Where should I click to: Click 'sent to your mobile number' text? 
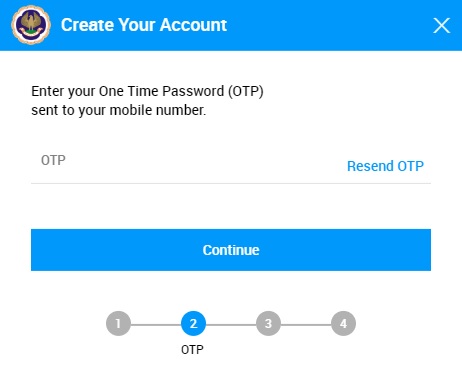coord(118,110)
